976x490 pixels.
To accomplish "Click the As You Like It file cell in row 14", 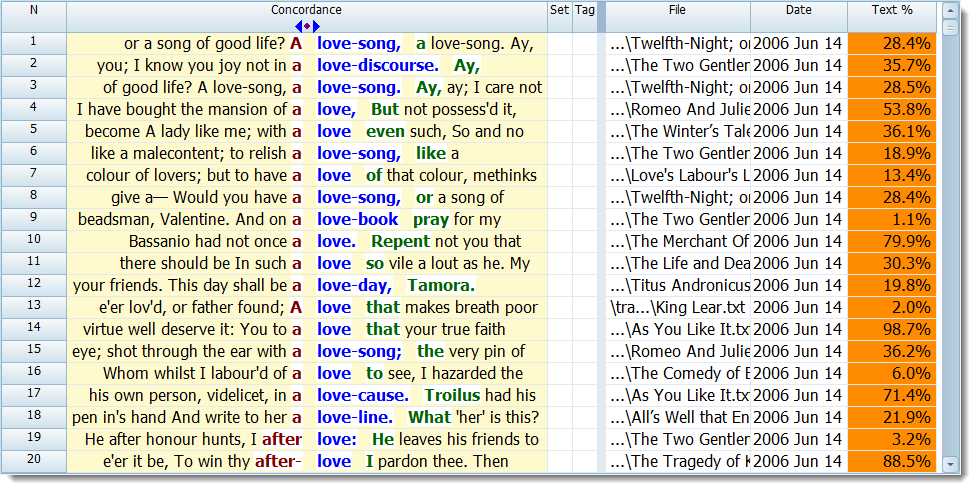I will (x=678, y=329).
